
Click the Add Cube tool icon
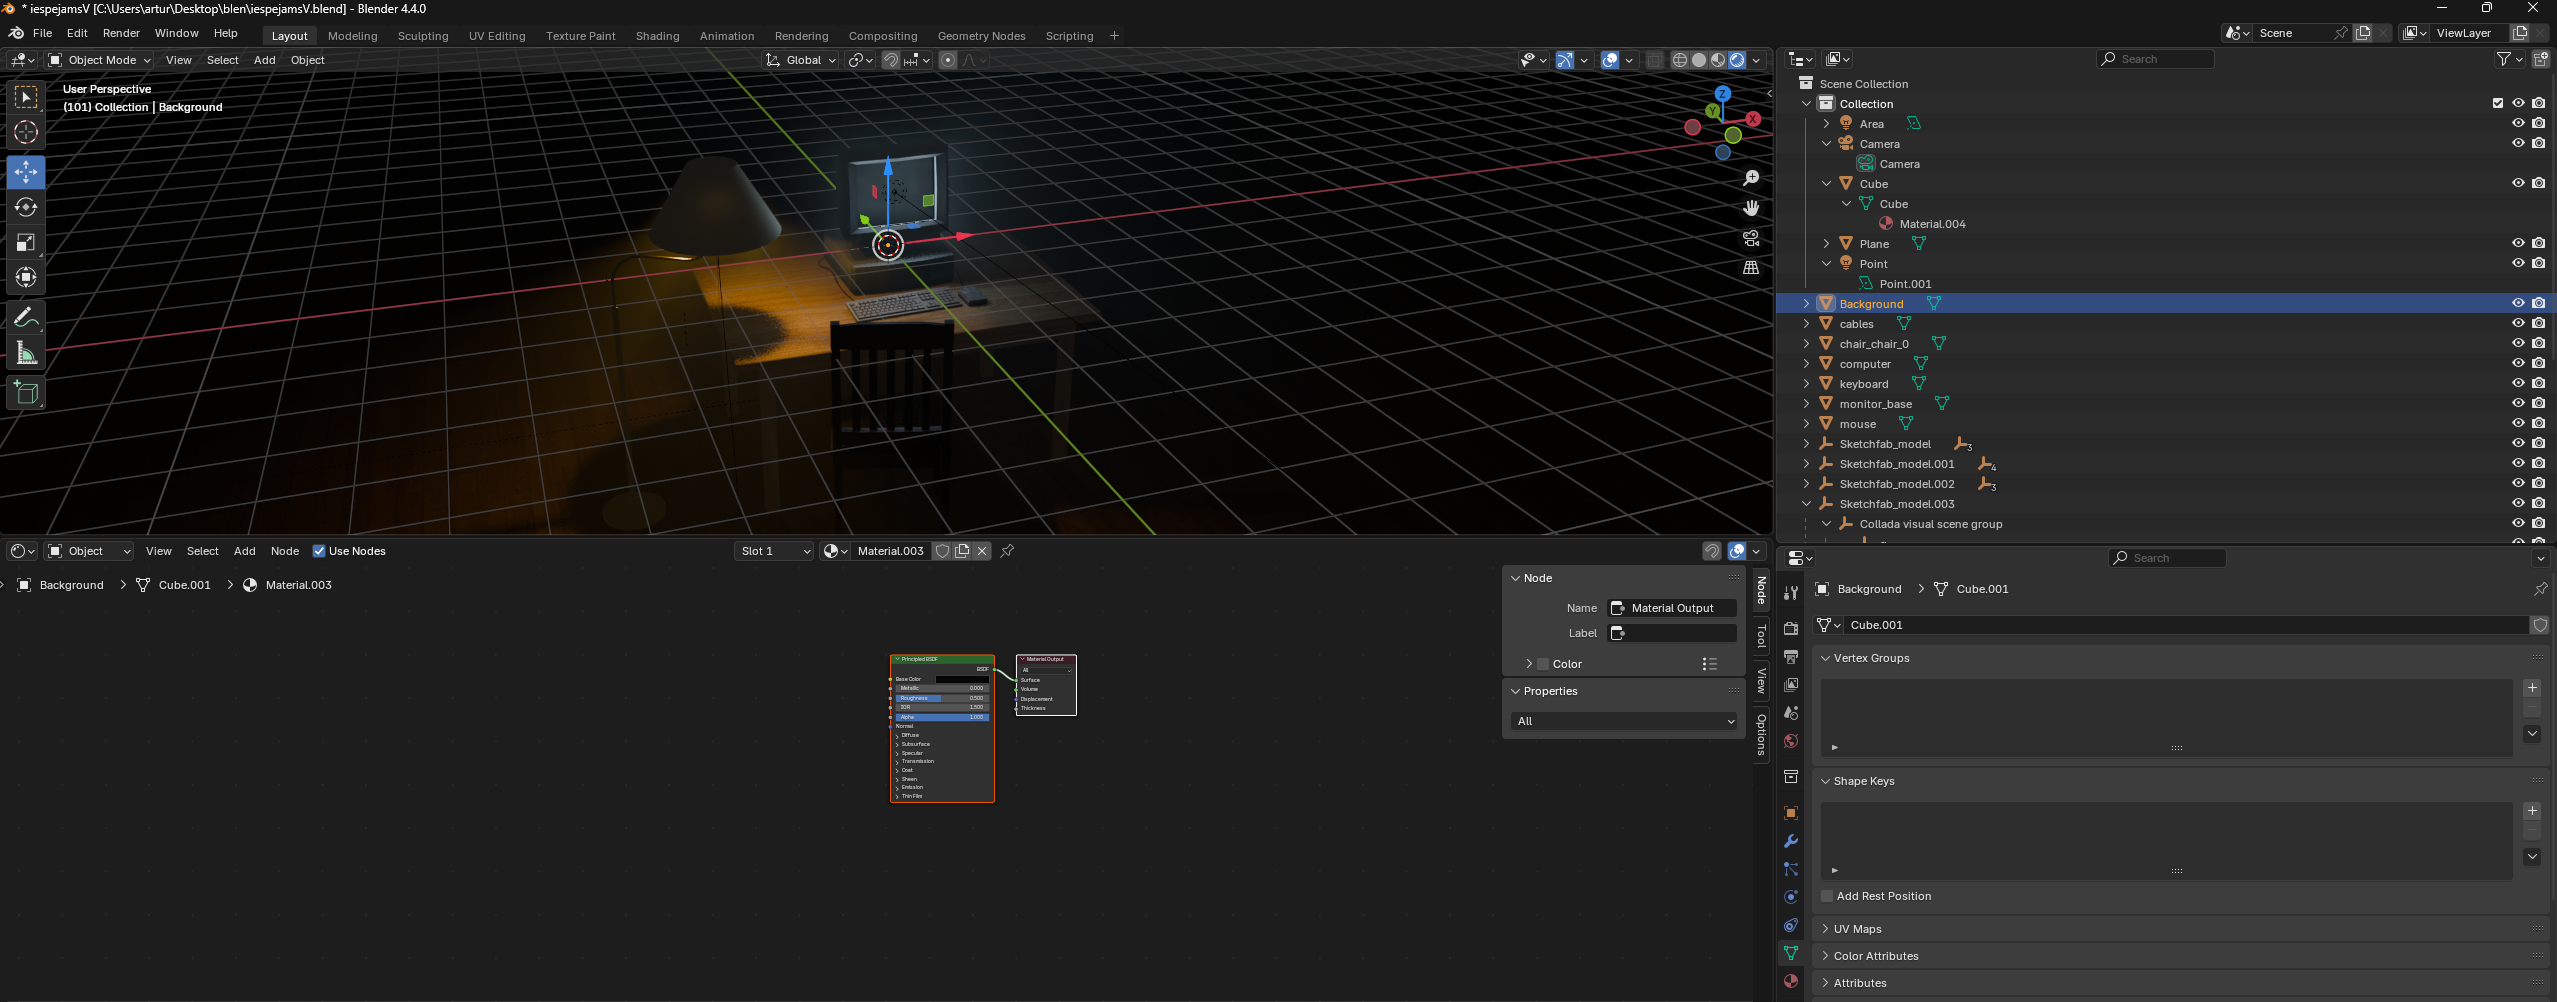[x=26, y=393]
